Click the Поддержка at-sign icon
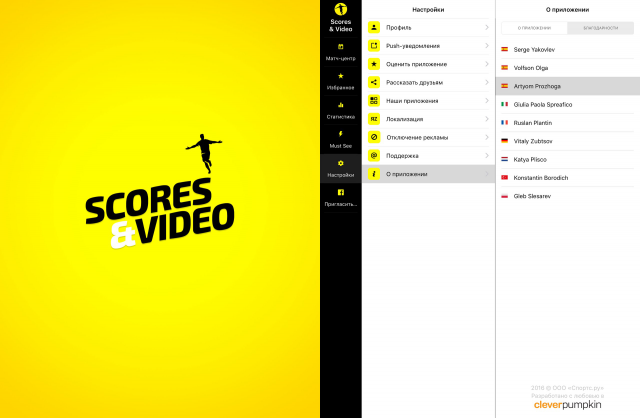The image size is (640, 418). click(374, 156)
